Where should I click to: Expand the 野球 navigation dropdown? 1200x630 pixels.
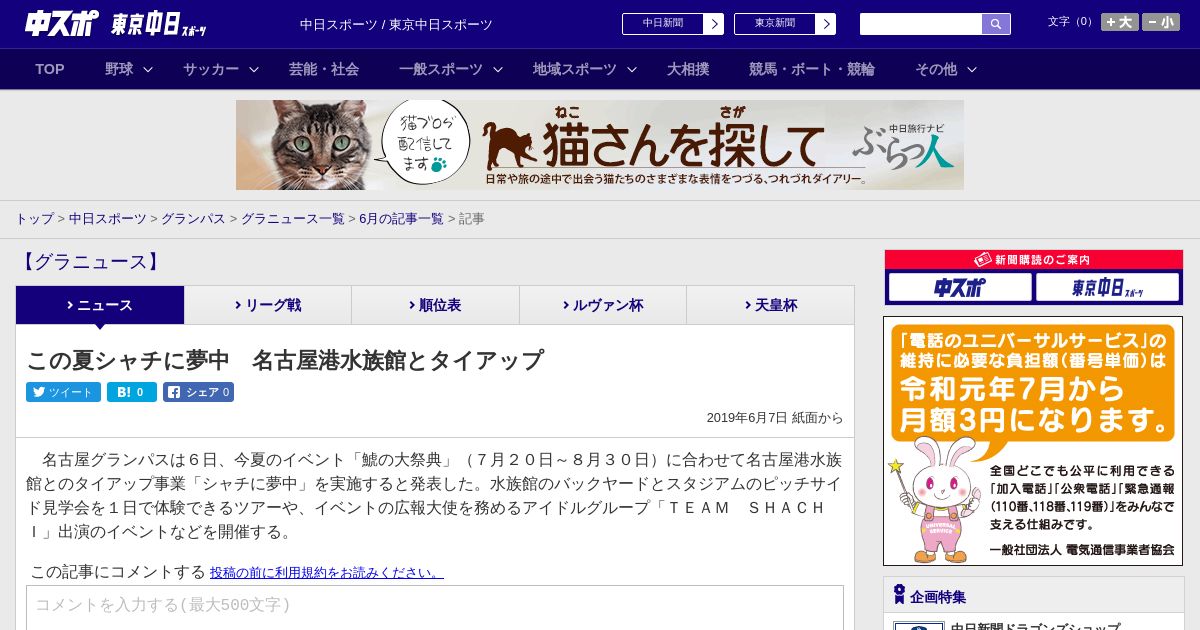(x=129, y=69)
